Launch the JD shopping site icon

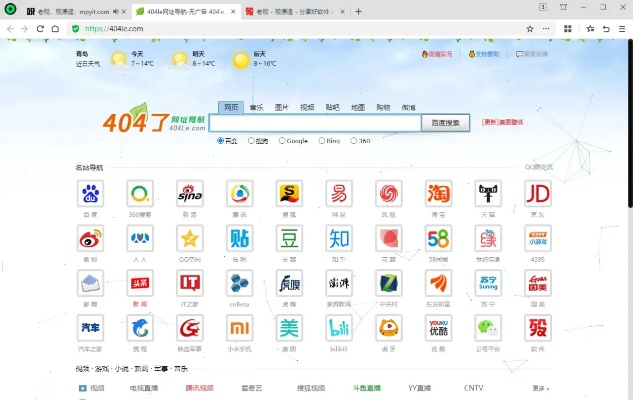[x=538, y=194]
